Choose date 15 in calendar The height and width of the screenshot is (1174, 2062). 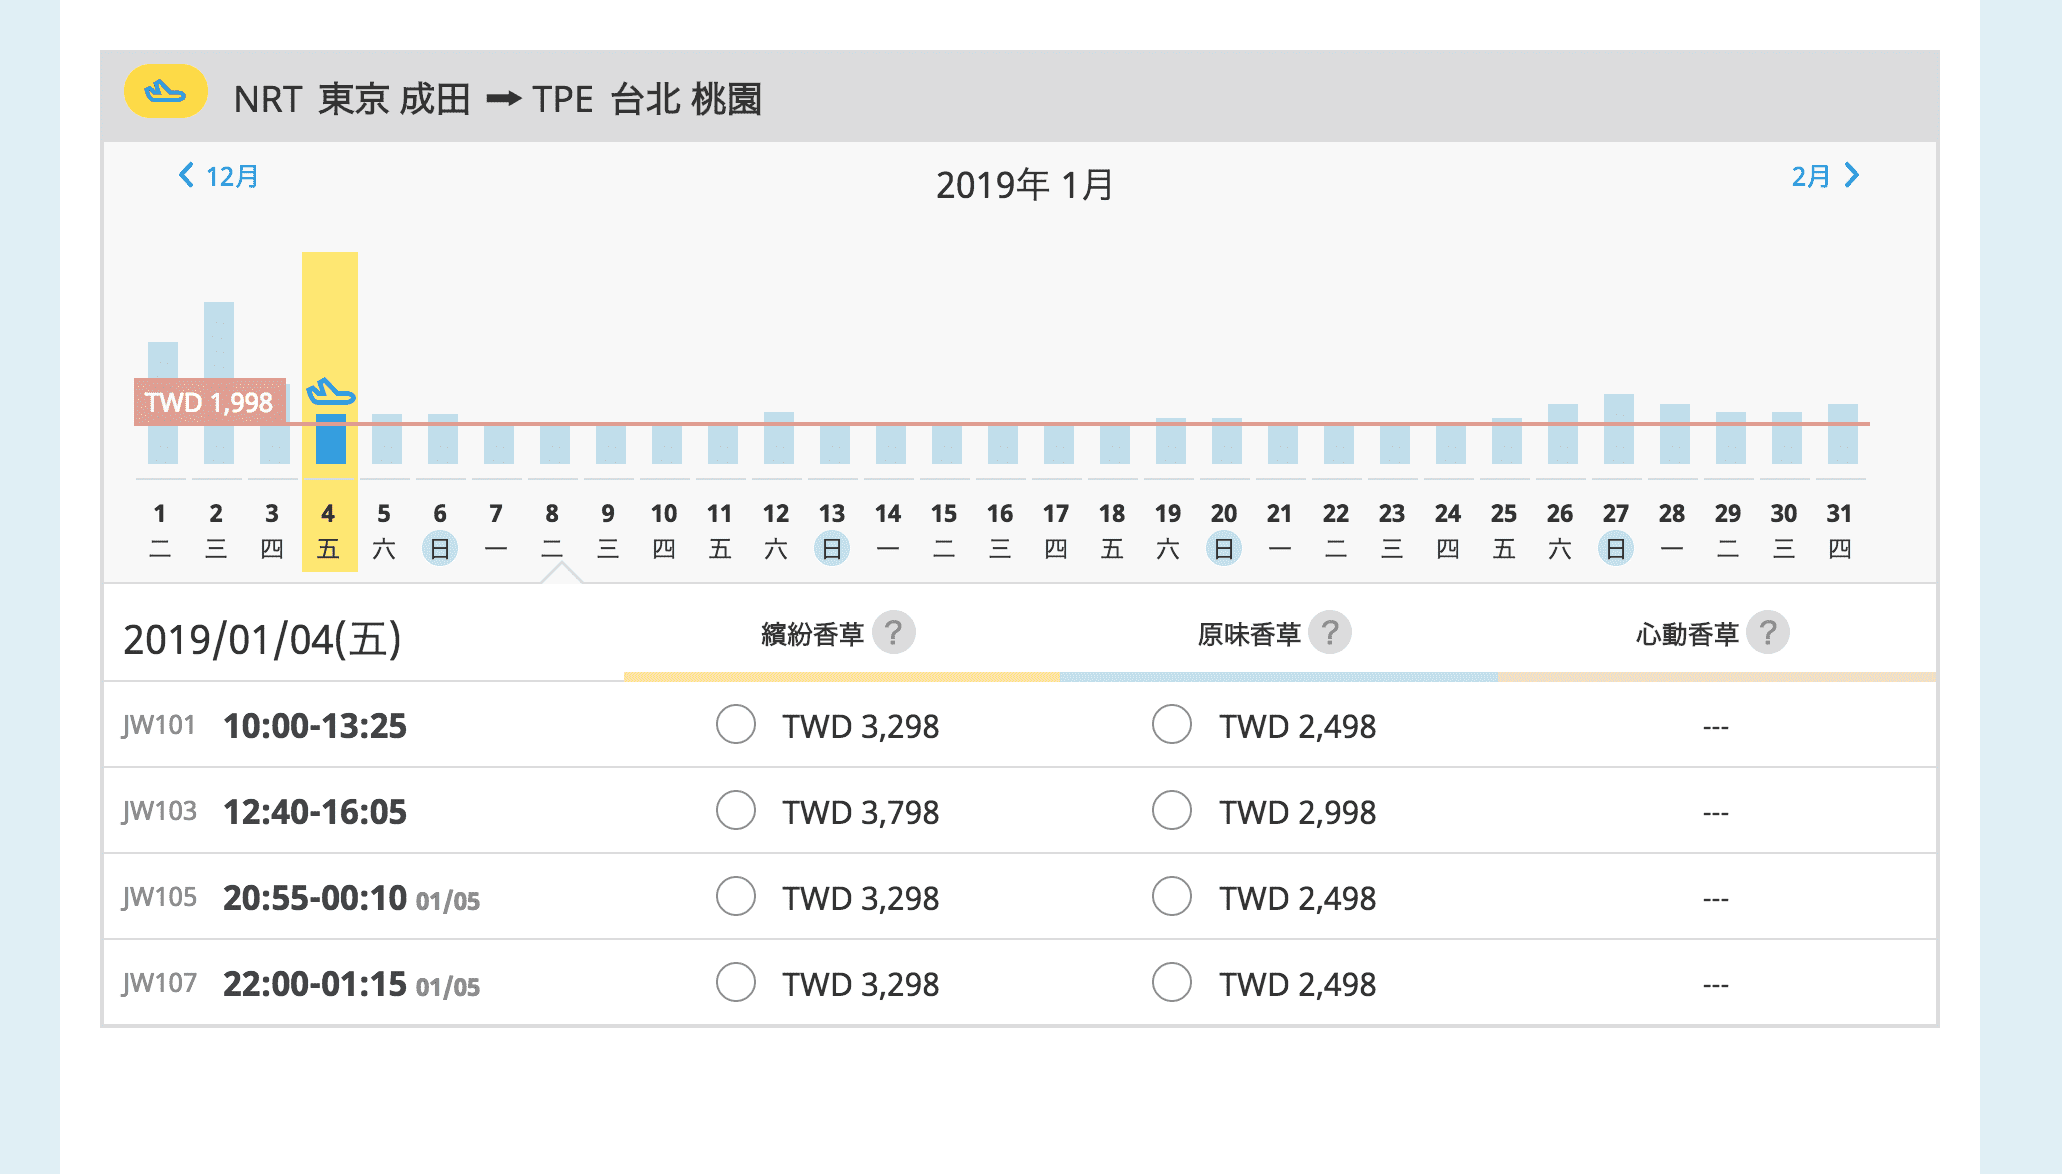click(x=944, y=530)
